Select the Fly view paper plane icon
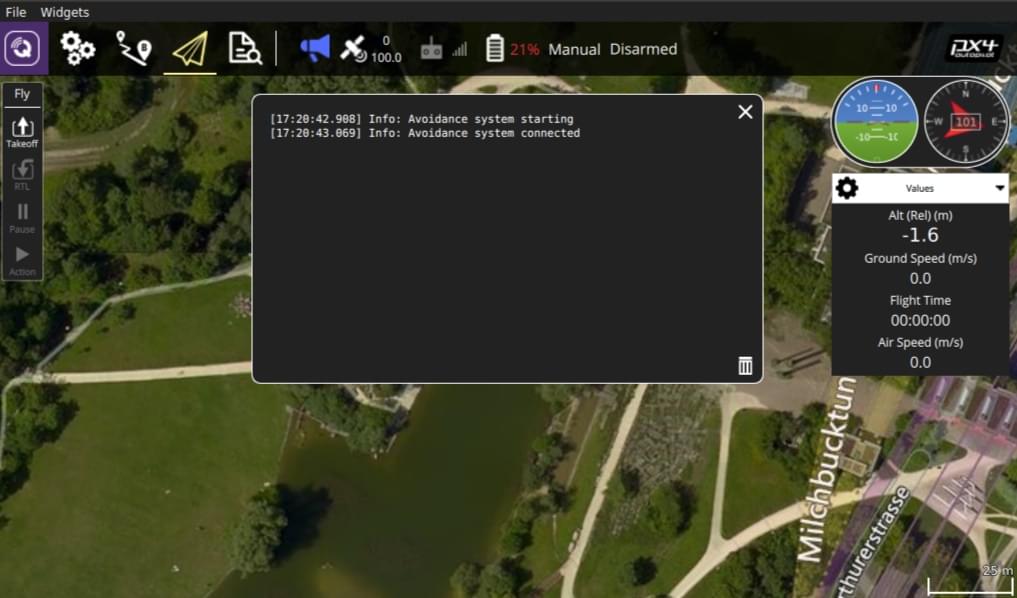The width and height of the screenshot is (1017, 598). coord(191,47)
